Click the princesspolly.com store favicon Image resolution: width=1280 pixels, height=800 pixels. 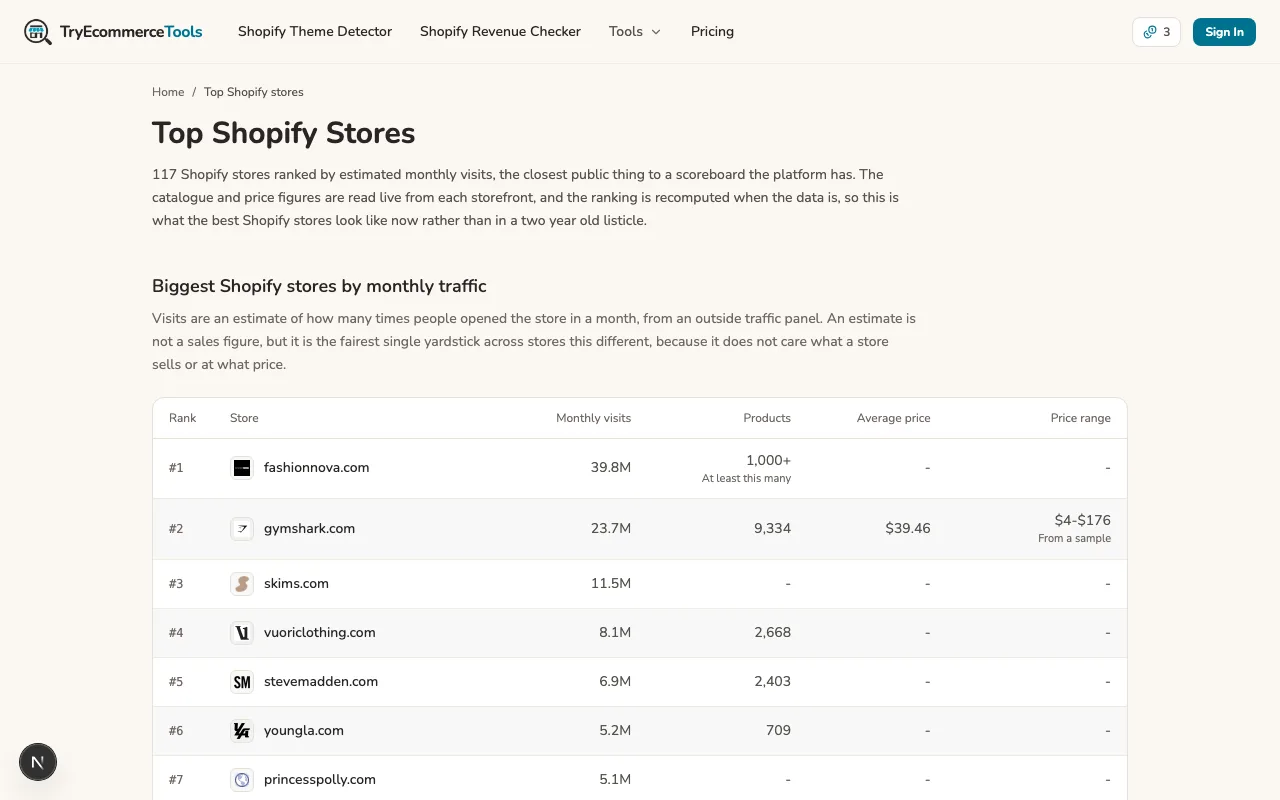pos(242,780)
